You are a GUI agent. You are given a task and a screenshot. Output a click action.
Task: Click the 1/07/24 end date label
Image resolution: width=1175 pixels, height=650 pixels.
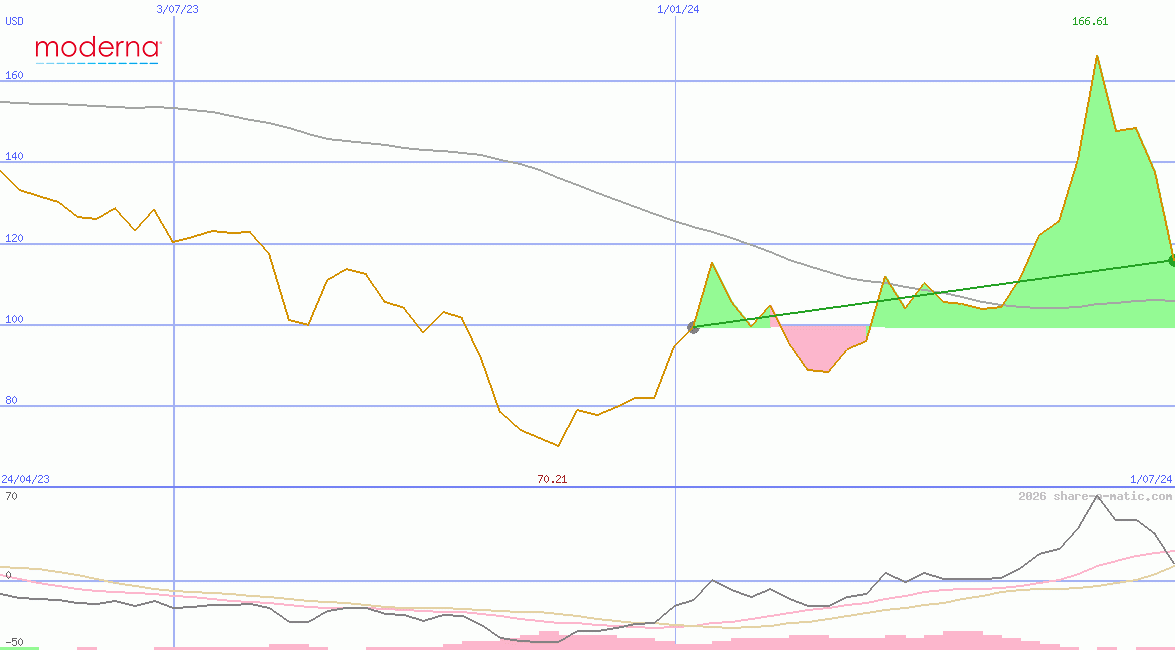pos(1150,479)
